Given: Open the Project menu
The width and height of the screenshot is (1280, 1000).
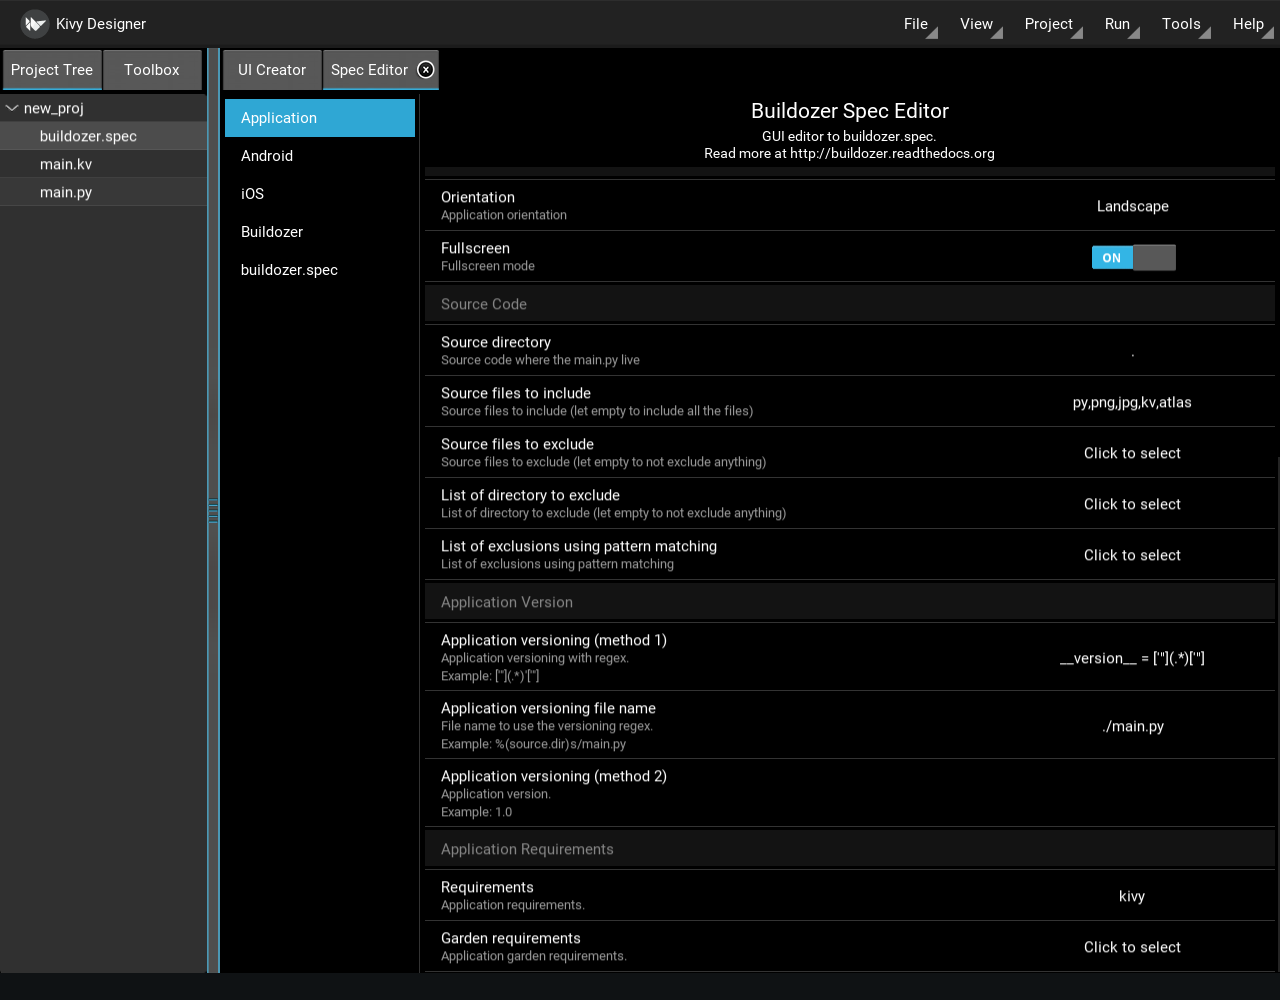Looking at the screenshot, I should tap(1048, 24).
